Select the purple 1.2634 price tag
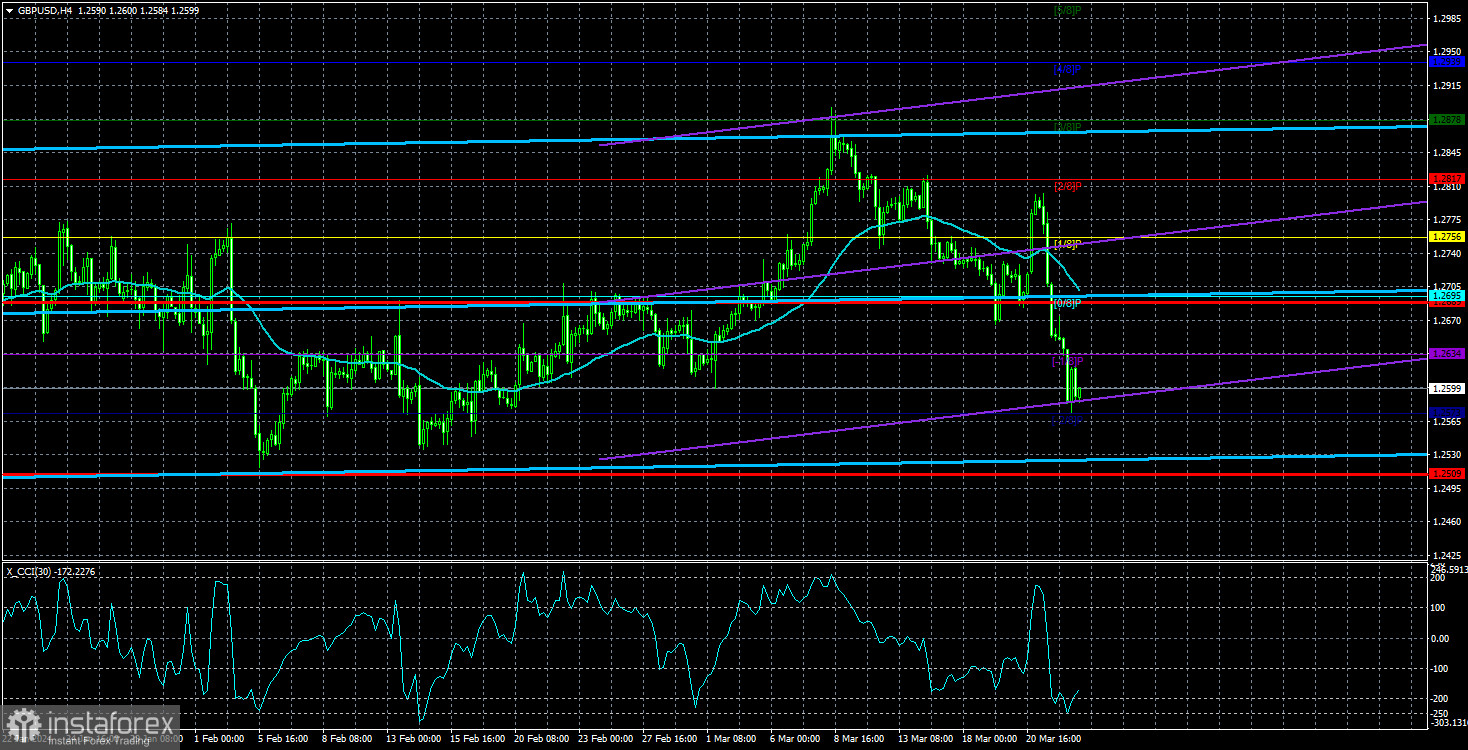Viewport: 1468px width, 750px height. click(x=1447, y=354)
